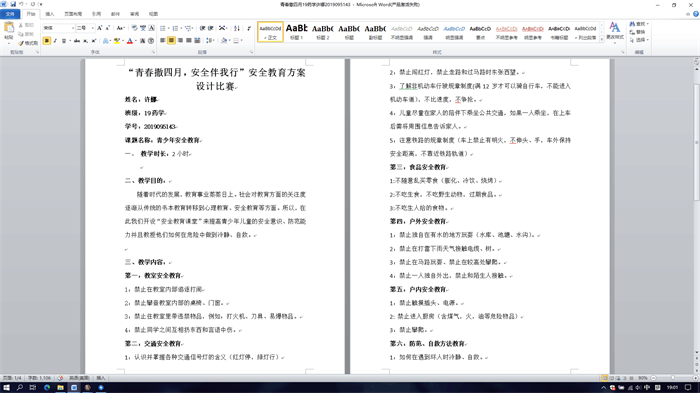The image size is (700, 393).
Task: Open Windows Start menu
Action: pos(6,388)
